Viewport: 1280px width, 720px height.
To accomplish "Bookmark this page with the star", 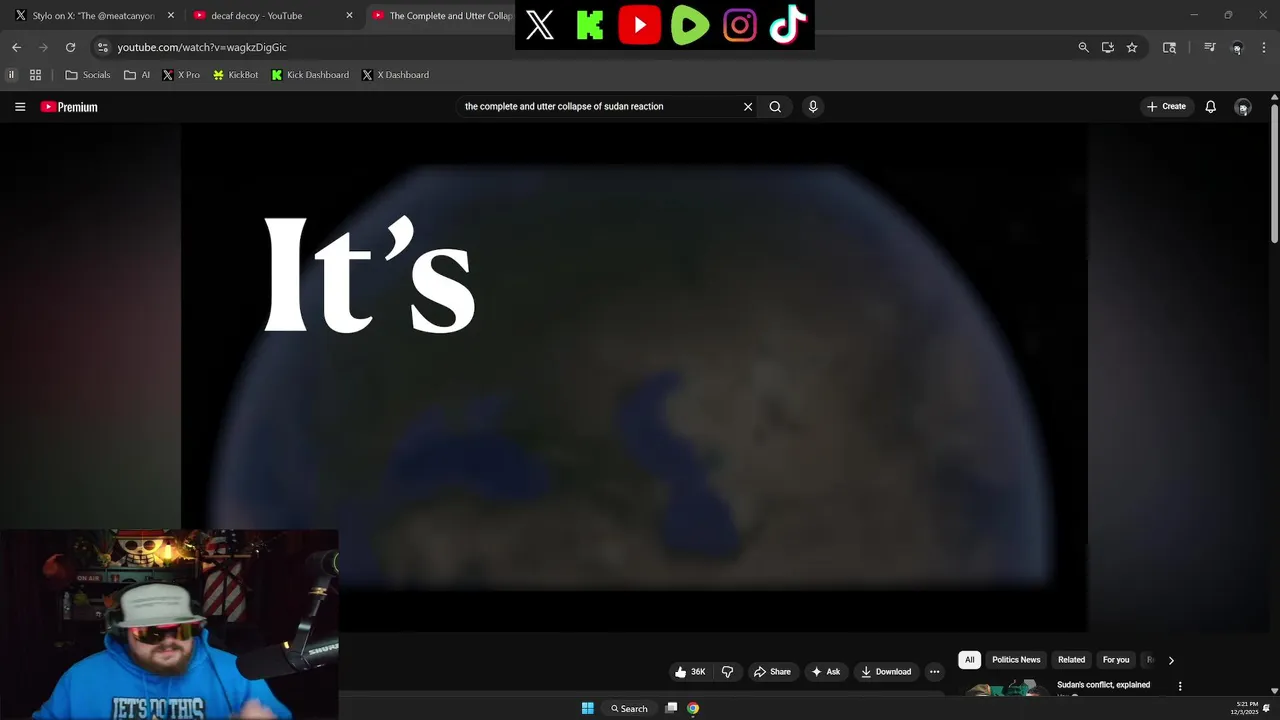I will point(1132,47).
